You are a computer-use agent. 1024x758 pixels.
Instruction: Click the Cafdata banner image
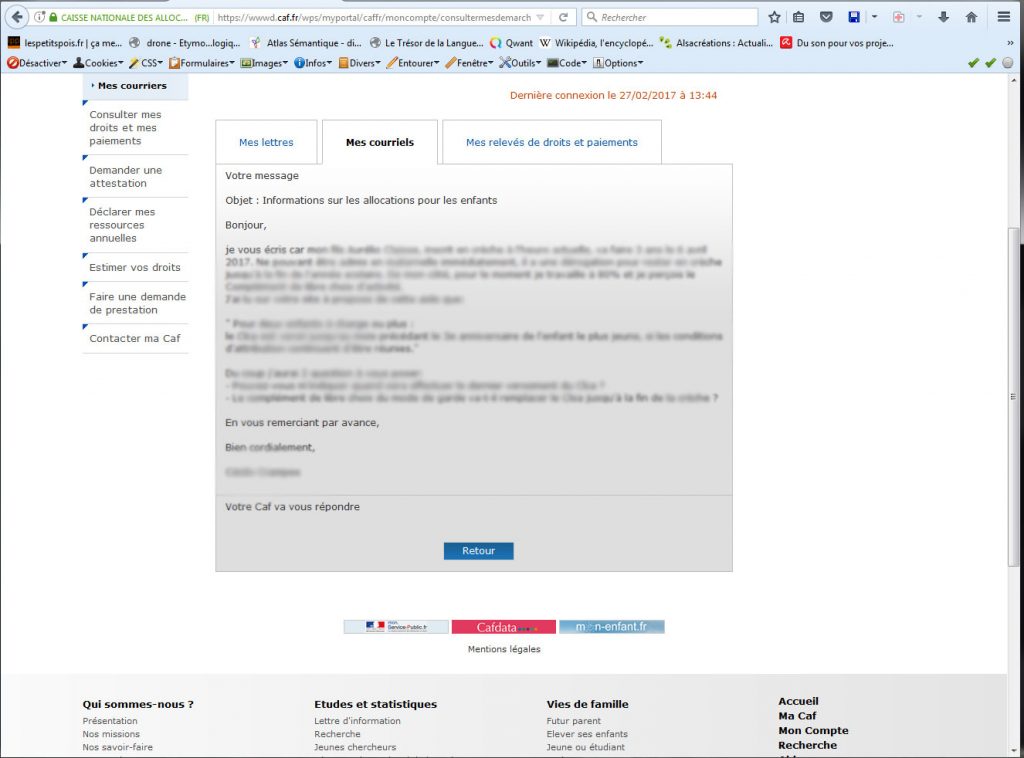point(503,627)
